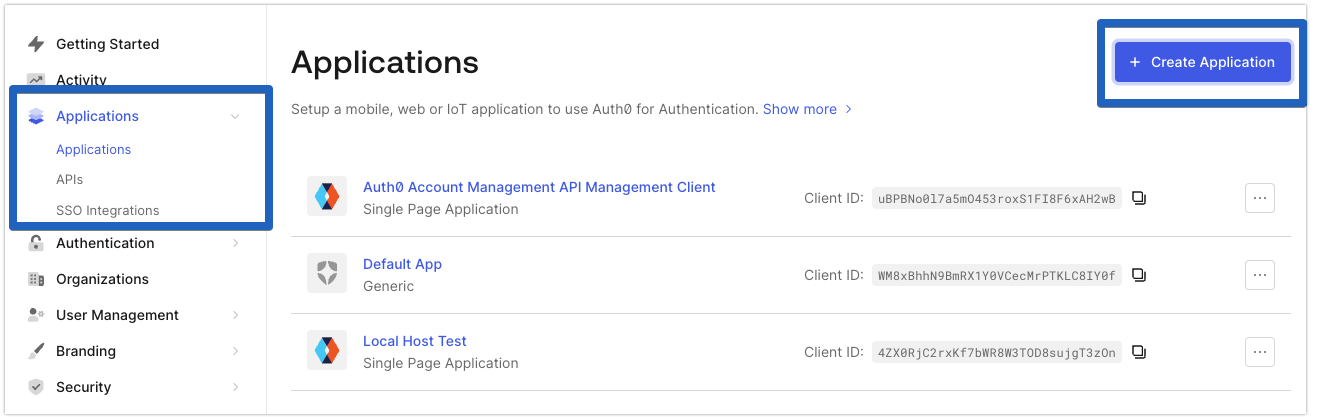Select the Applications sub-item in sidebar
Screen dimensions: 1317x419
pos(93,149)
